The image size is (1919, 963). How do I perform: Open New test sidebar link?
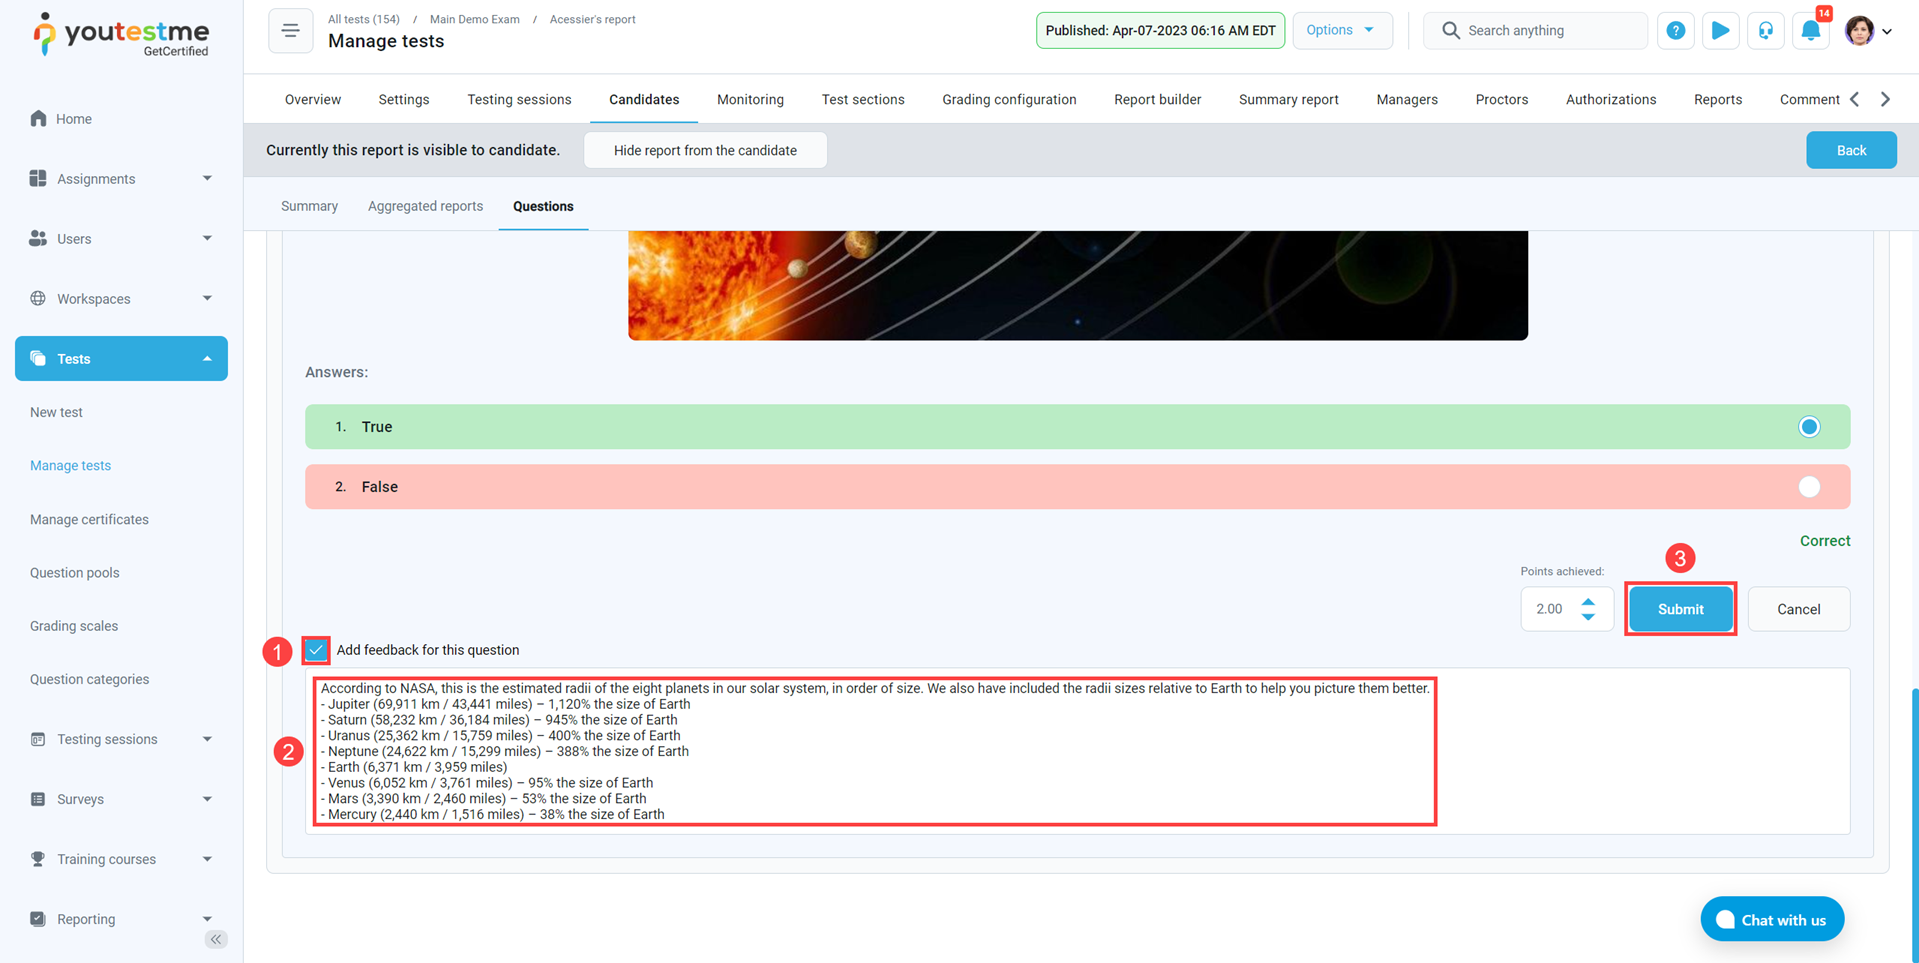(56, 412)
